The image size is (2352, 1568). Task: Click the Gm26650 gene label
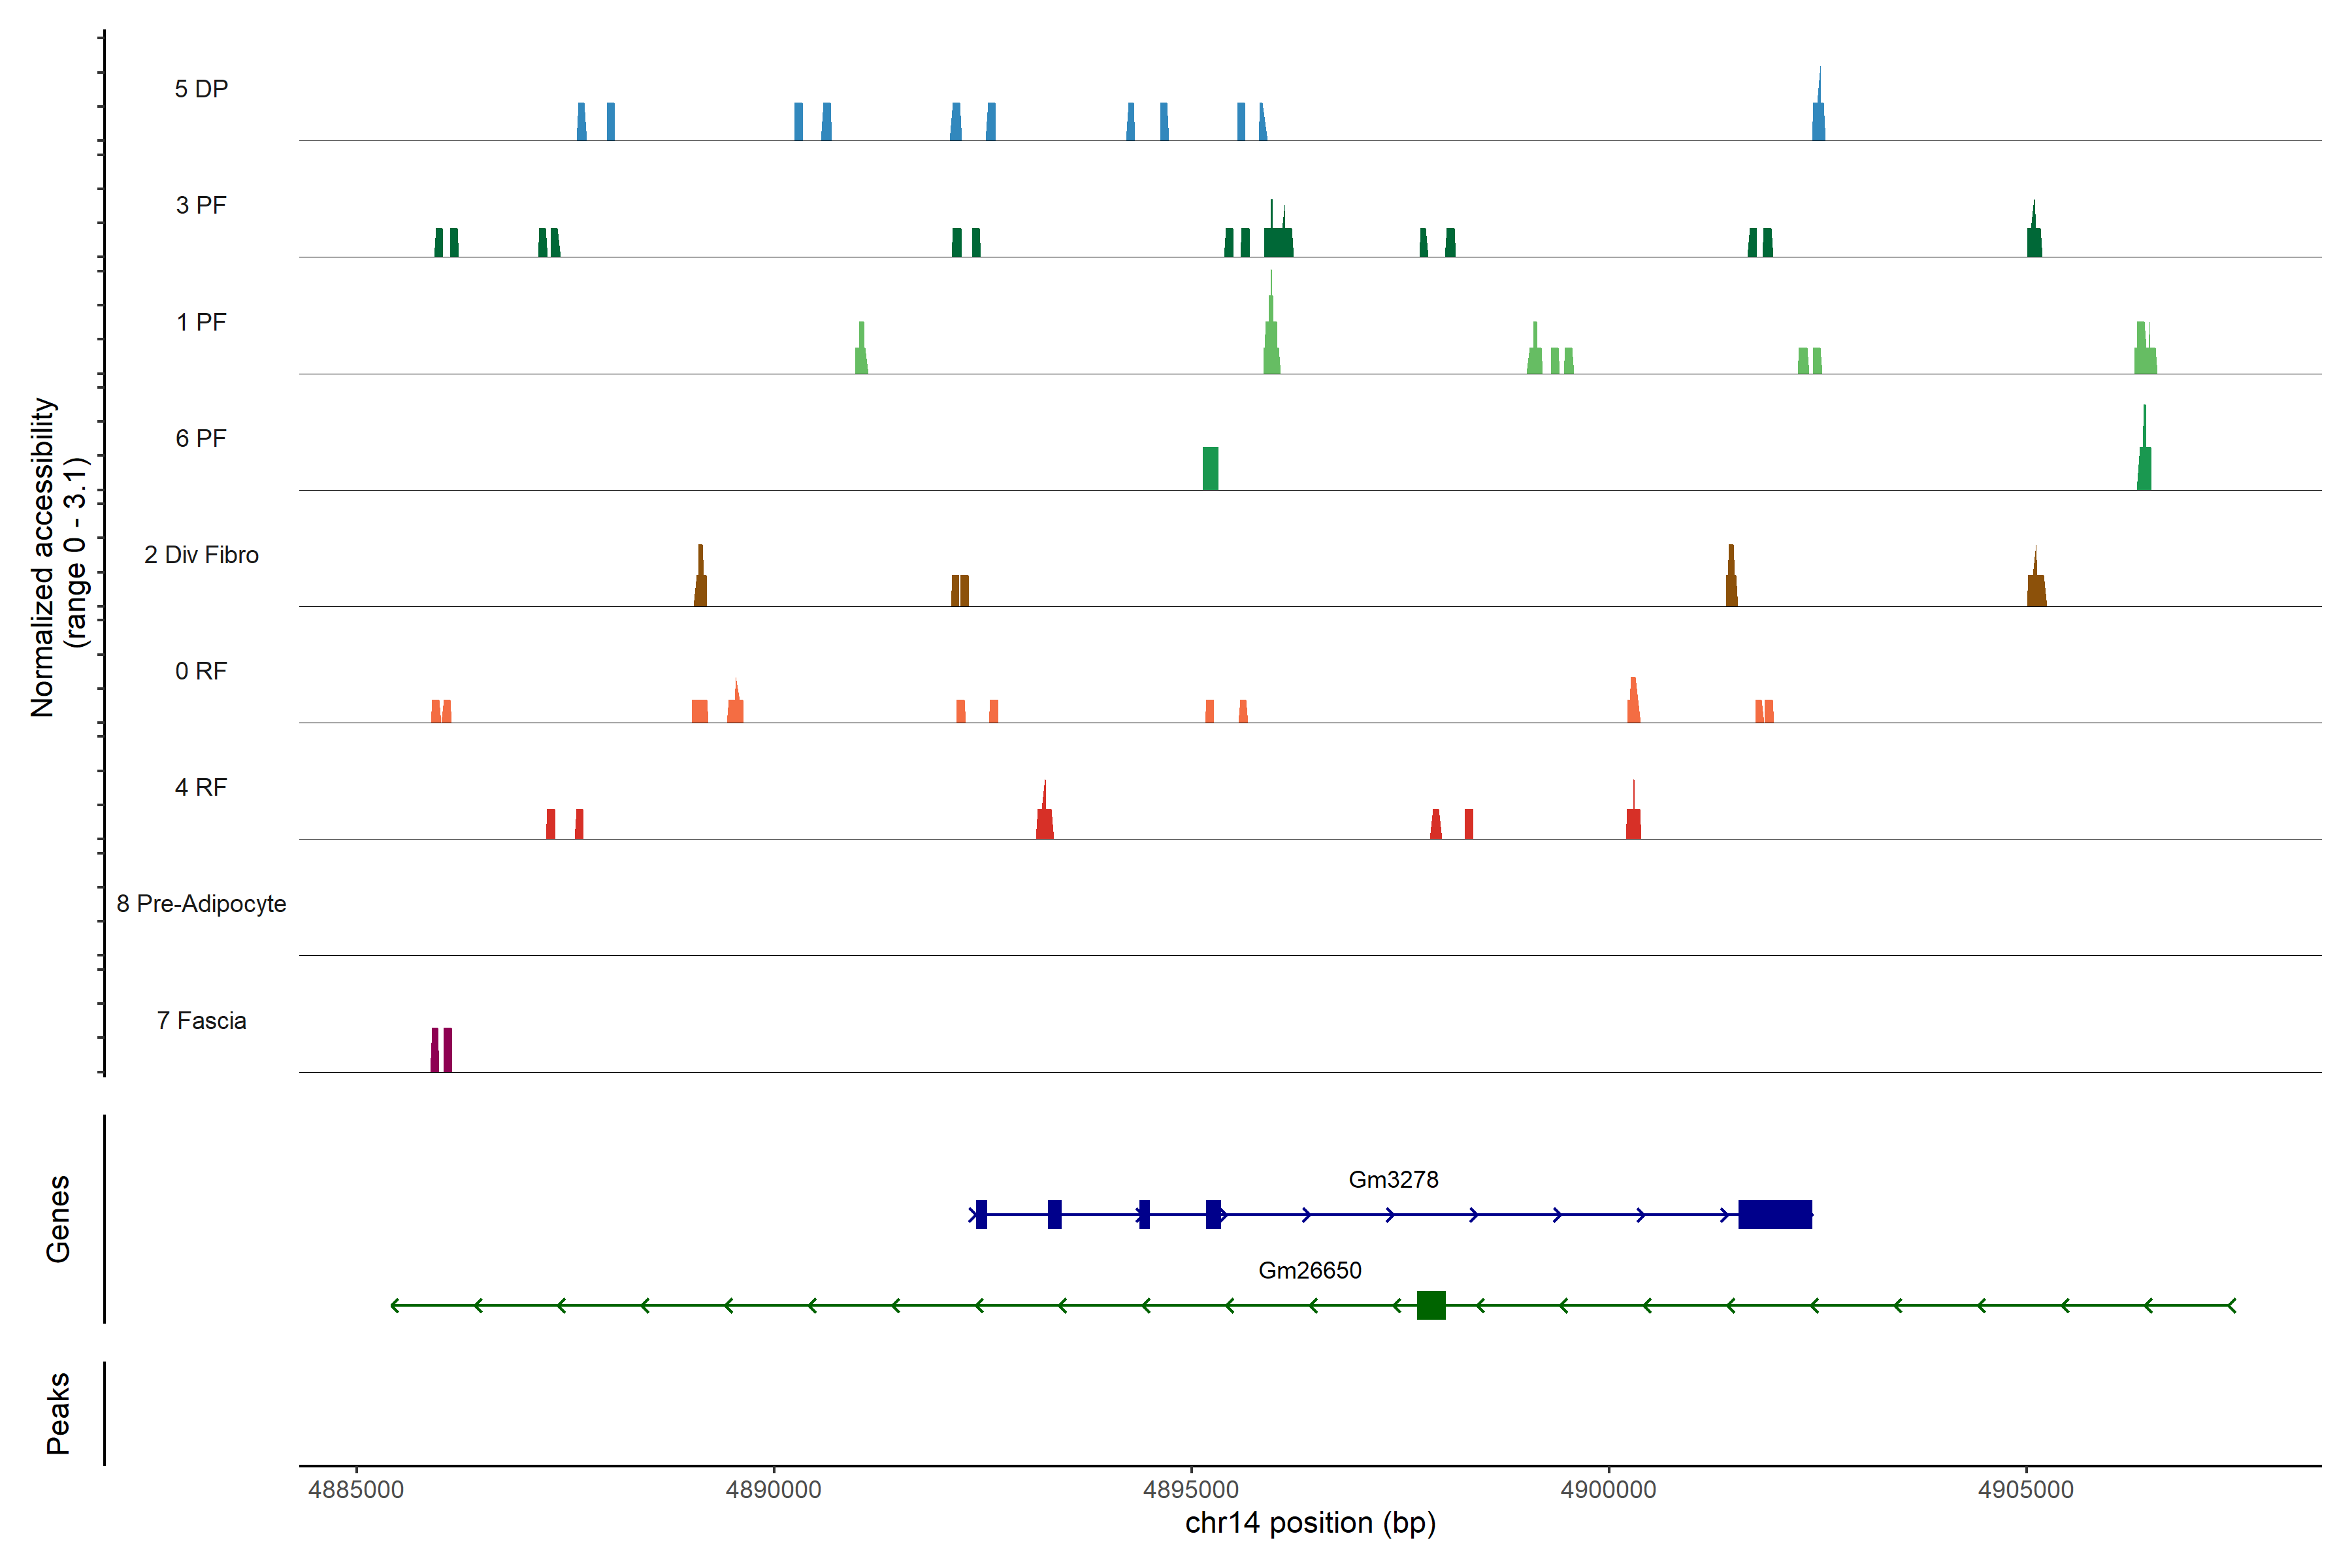click(x=1309, y=1270)
